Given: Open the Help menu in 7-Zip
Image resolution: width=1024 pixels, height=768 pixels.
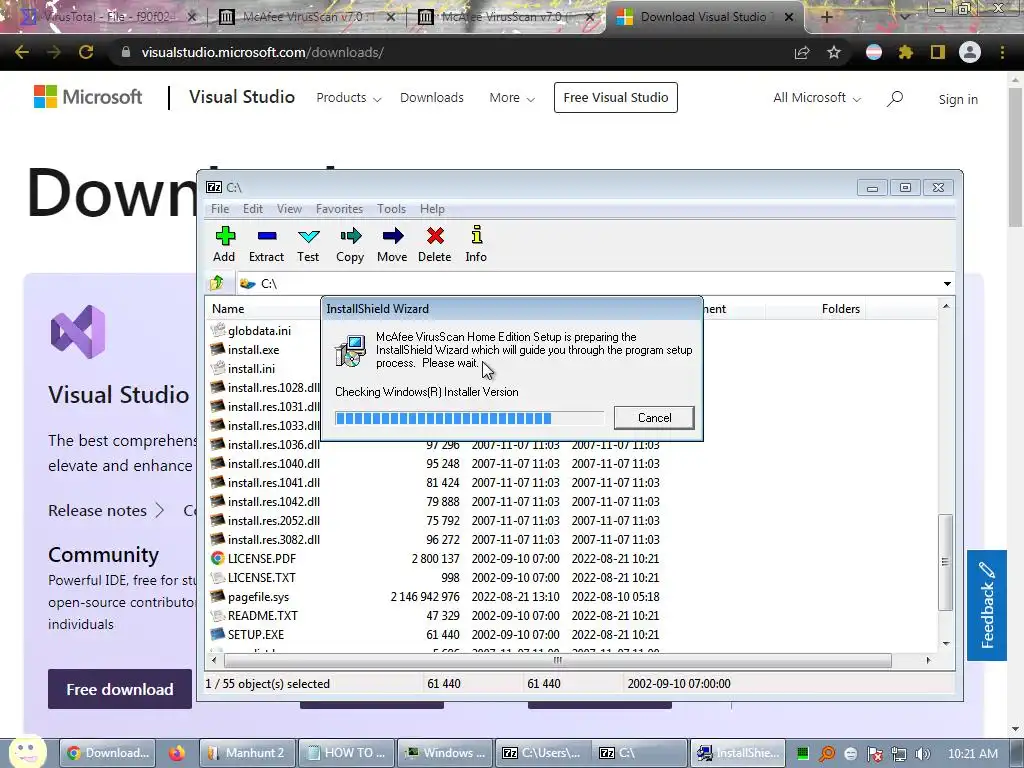Looking at the screenshot, I should [432, 209].
